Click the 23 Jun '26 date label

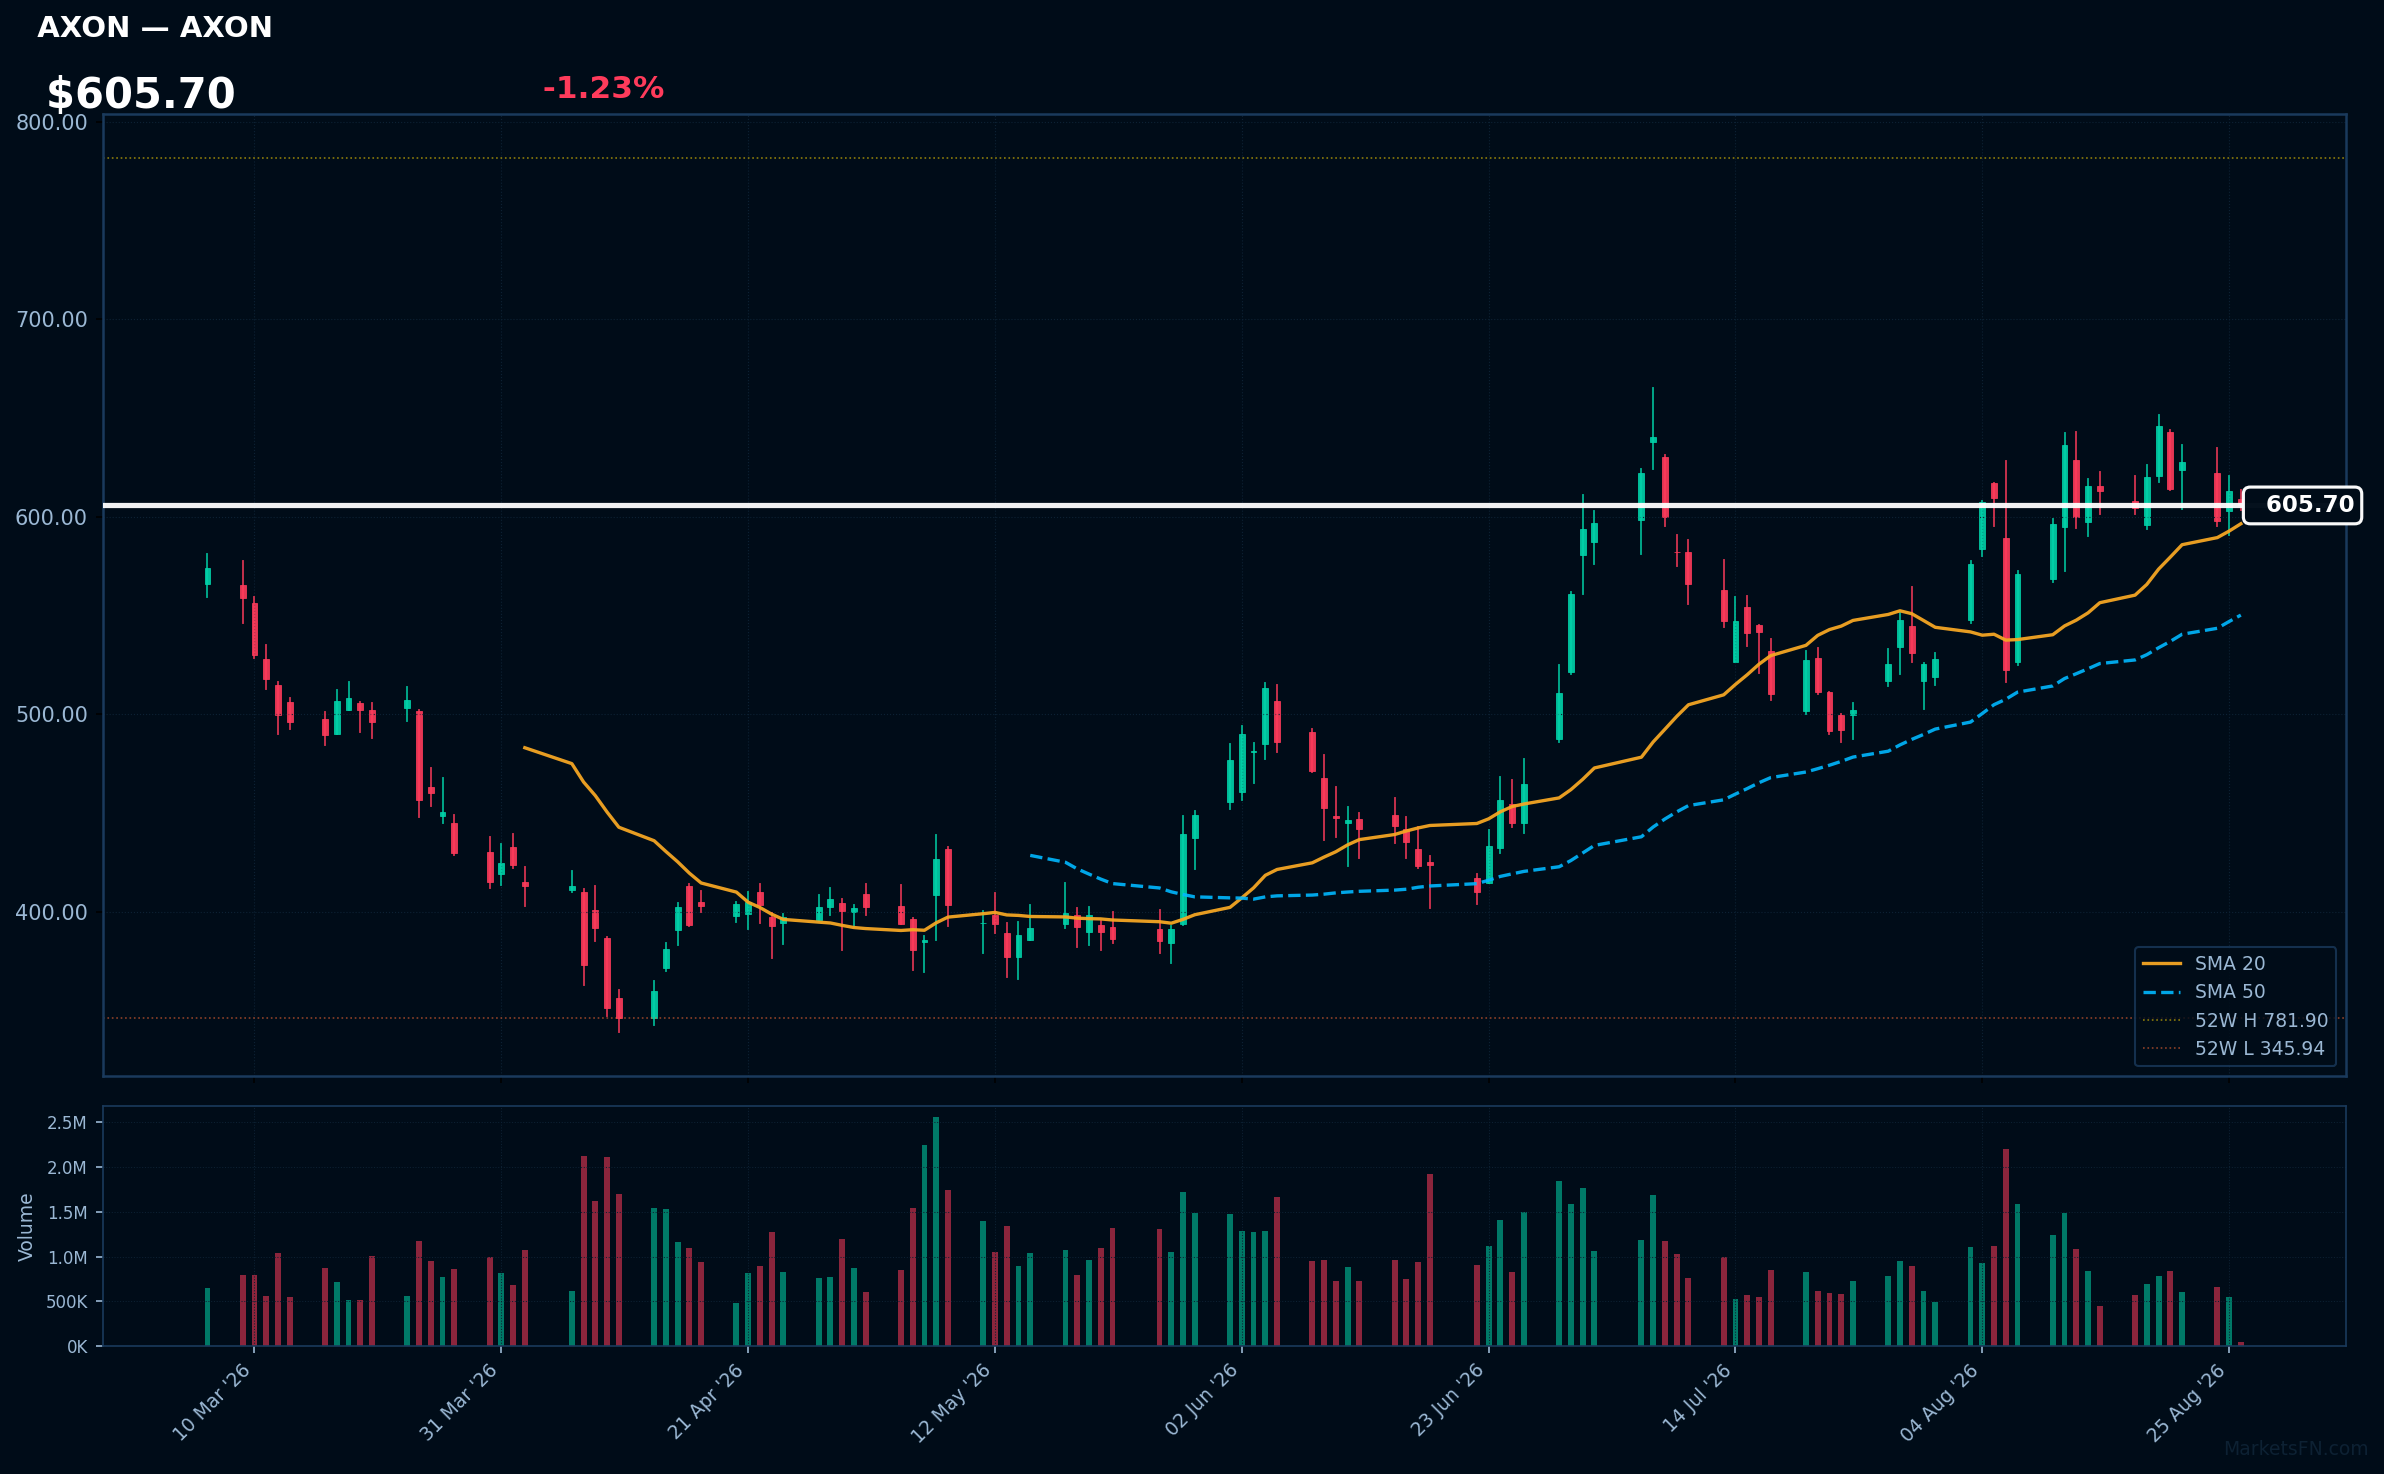pos(1448,1400)
